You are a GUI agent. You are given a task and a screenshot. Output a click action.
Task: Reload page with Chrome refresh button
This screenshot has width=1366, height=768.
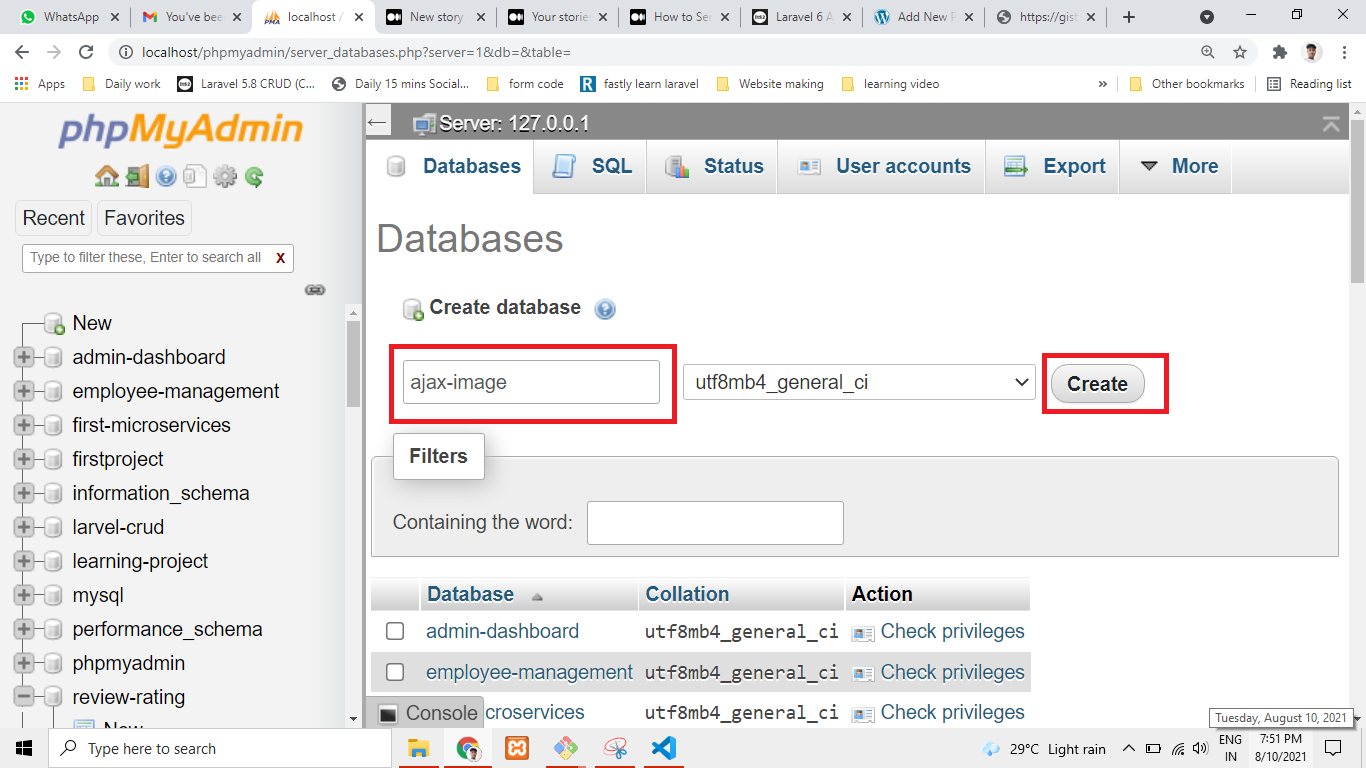tap(86, 52)
